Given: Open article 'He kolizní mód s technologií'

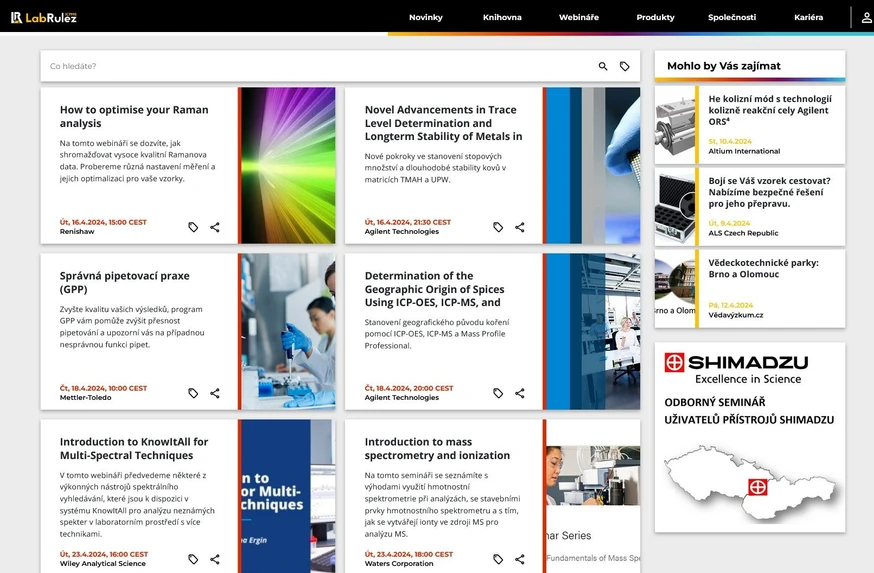Looking at the screenshot, I should [770, 110].
